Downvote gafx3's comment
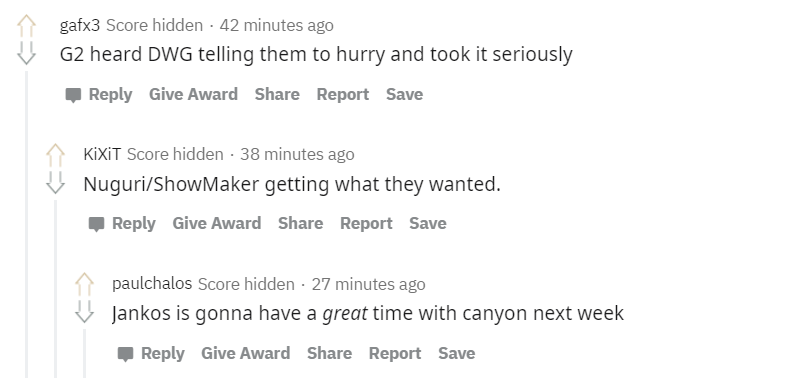The width and height of the screenshot is (800, 378). point(26,53)
